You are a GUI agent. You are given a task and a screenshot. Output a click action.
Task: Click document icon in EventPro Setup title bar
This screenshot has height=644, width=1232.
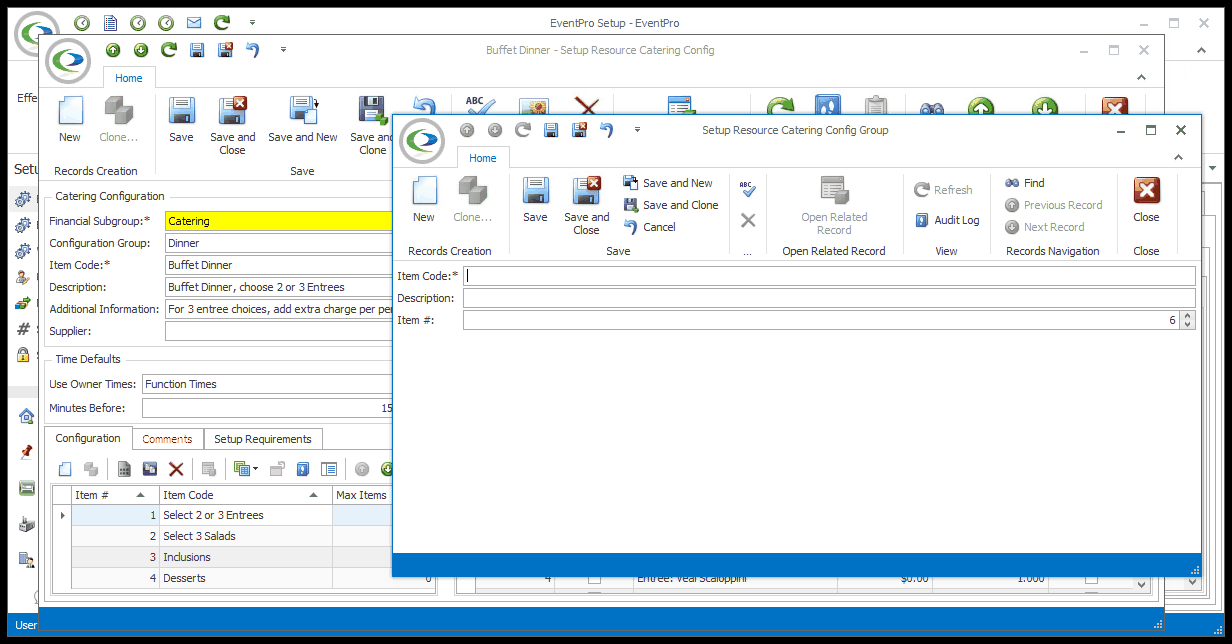click(x=110, y=22)
